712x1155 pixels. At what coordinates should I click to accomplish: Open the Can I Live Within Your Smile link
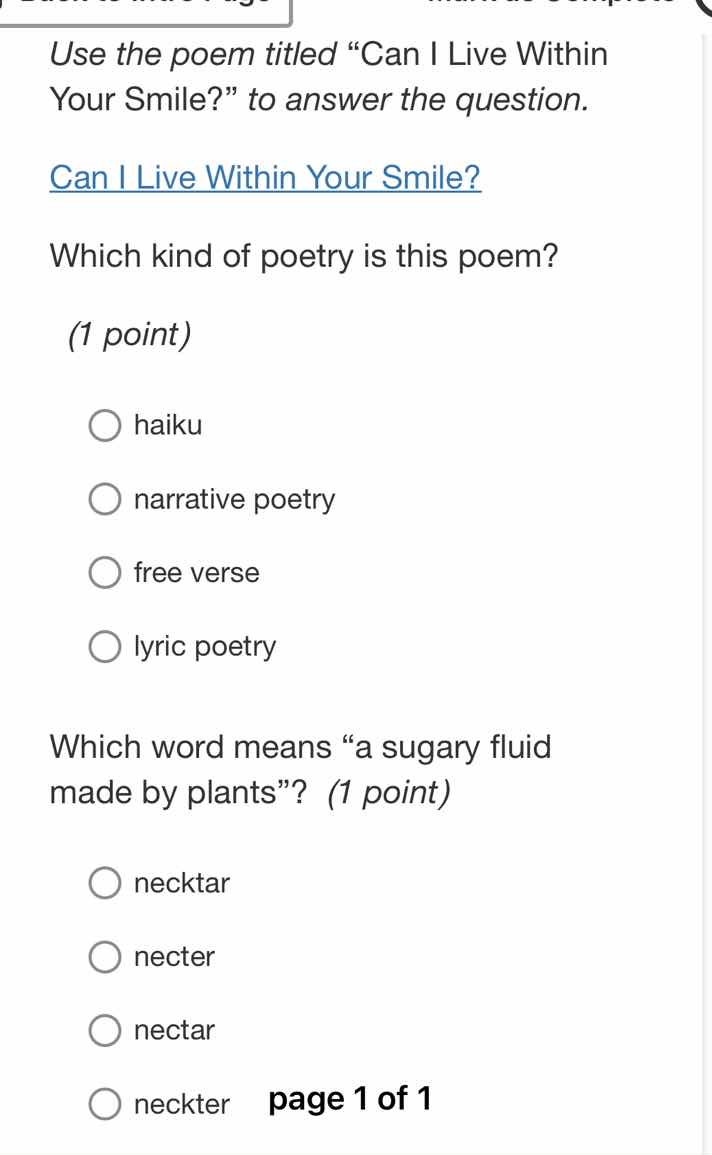(x=265, y=177)
